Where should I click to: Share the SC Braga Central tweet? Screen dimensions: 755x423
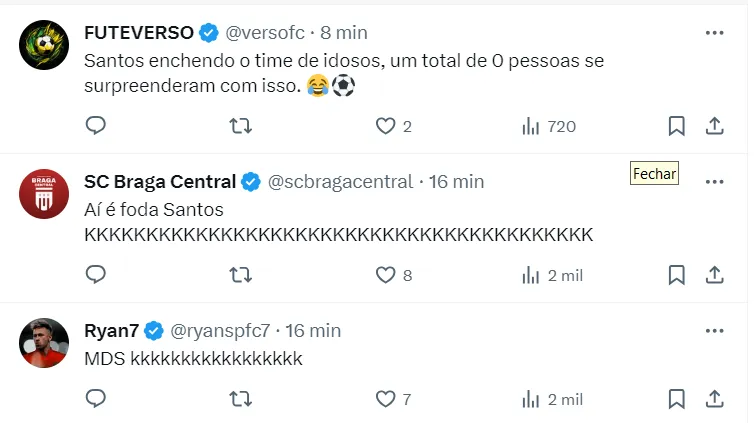click(715, 274)
